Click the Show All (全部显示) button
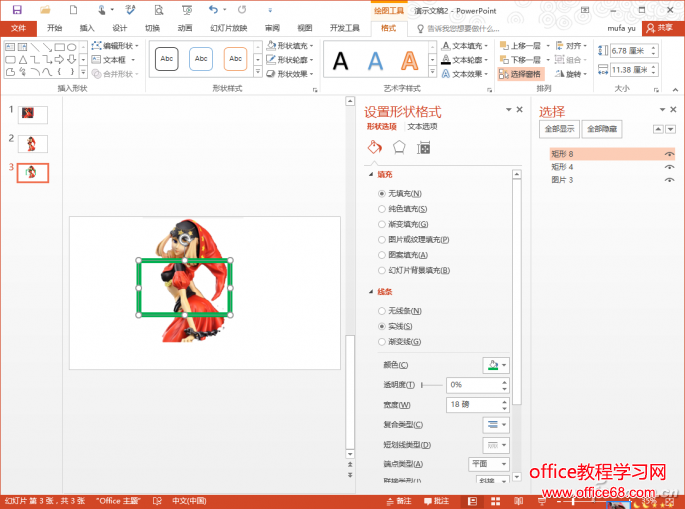Viewport: 685px width, 509px height. (559, 129)
